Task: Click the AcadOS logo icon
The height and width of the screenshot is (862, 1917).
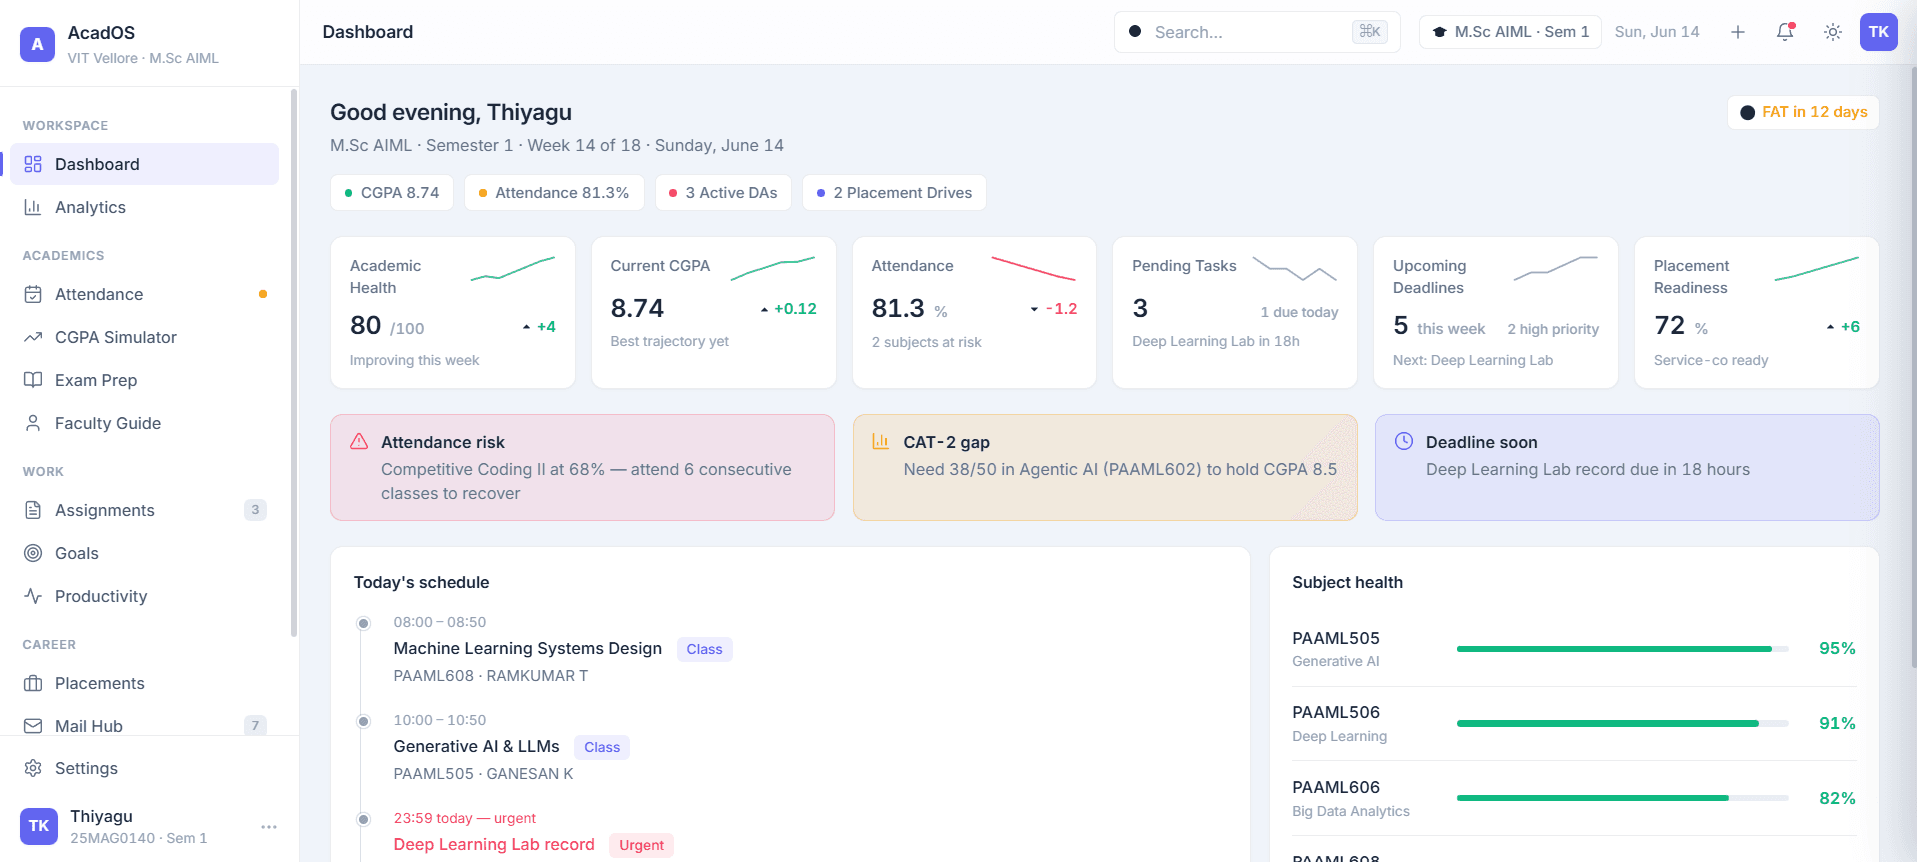Action: (x=38, y=44)
